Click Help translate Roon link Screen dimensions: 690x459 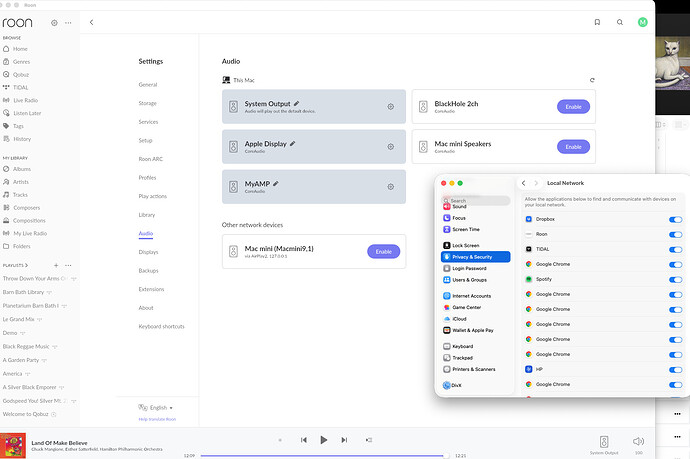coord(159,419)
